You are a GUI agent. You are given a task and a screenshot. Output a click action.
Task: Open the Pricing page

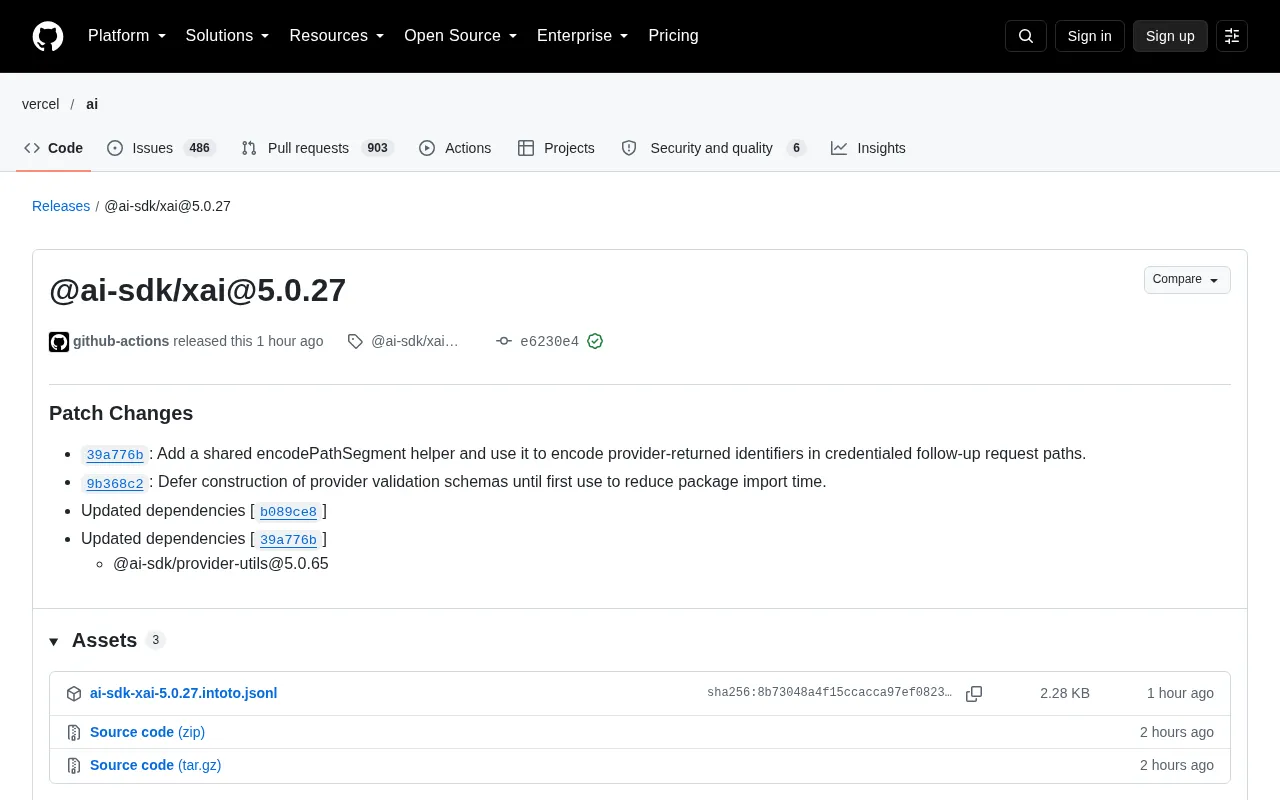tap(673, 36)
